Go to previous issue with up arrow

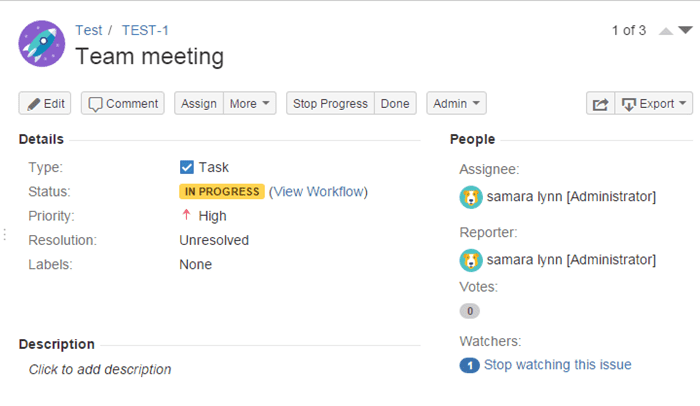[666, 31]
